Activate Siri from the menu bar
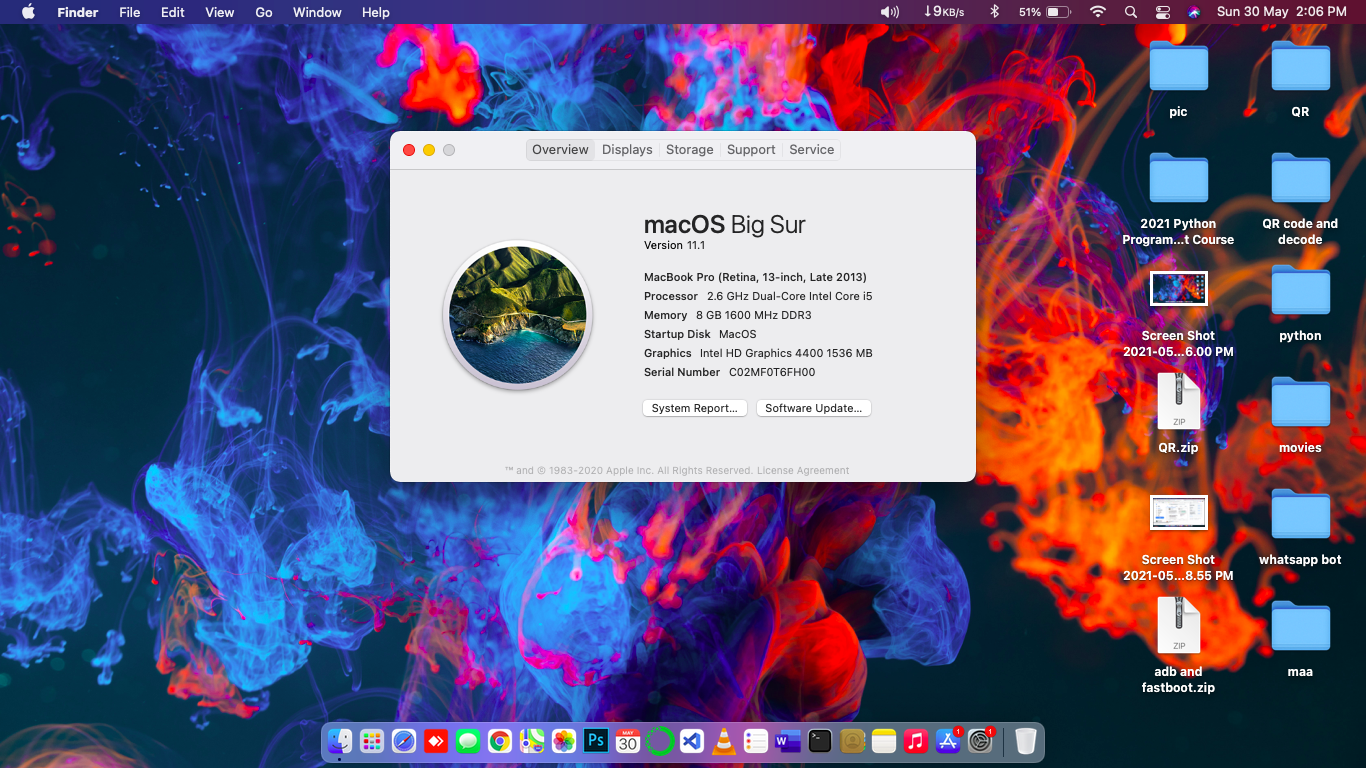The image size is (1366, 768). [1194, 12]
